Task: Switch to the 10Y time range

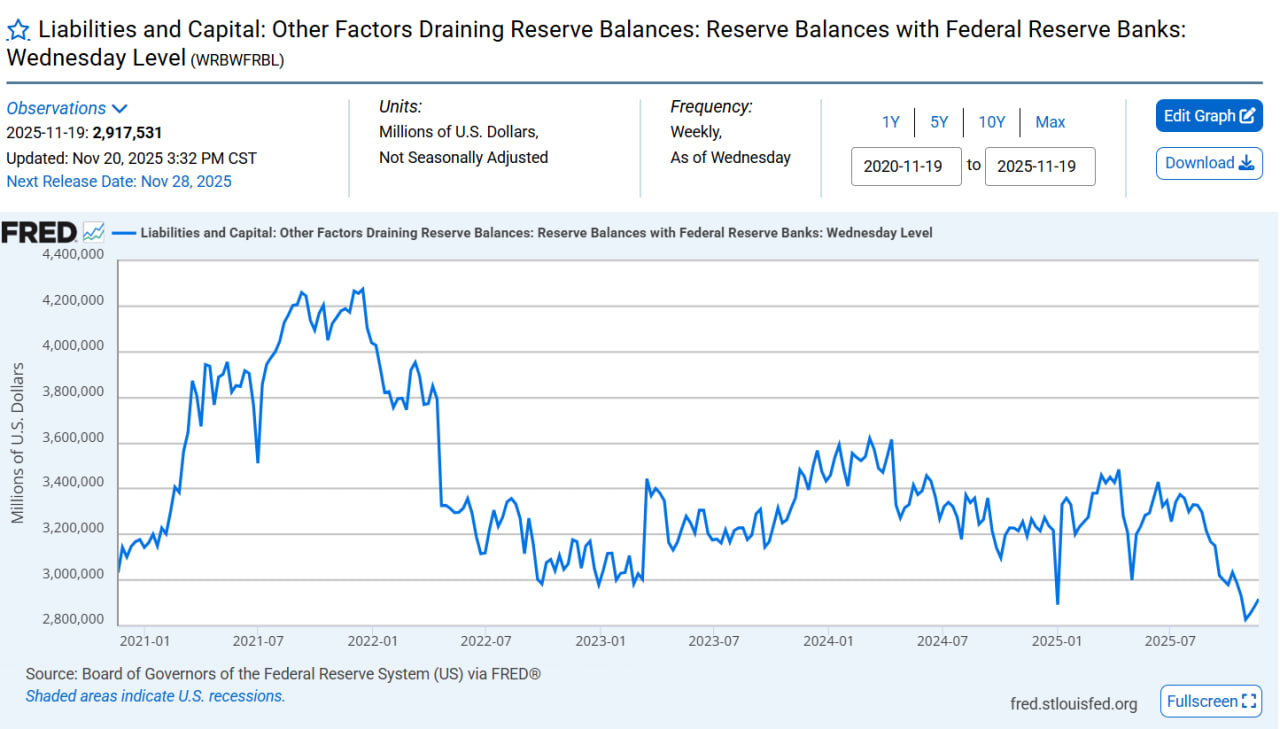Action: tap(991, 122)
